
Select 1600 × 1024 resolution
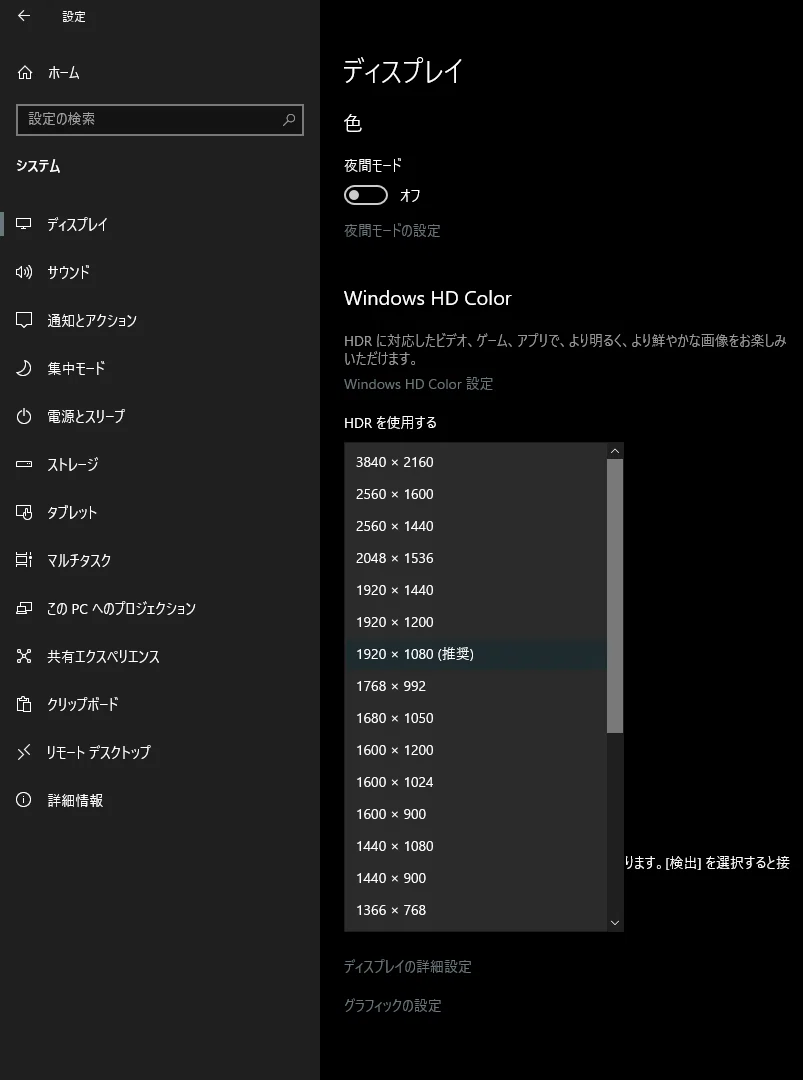476,782
